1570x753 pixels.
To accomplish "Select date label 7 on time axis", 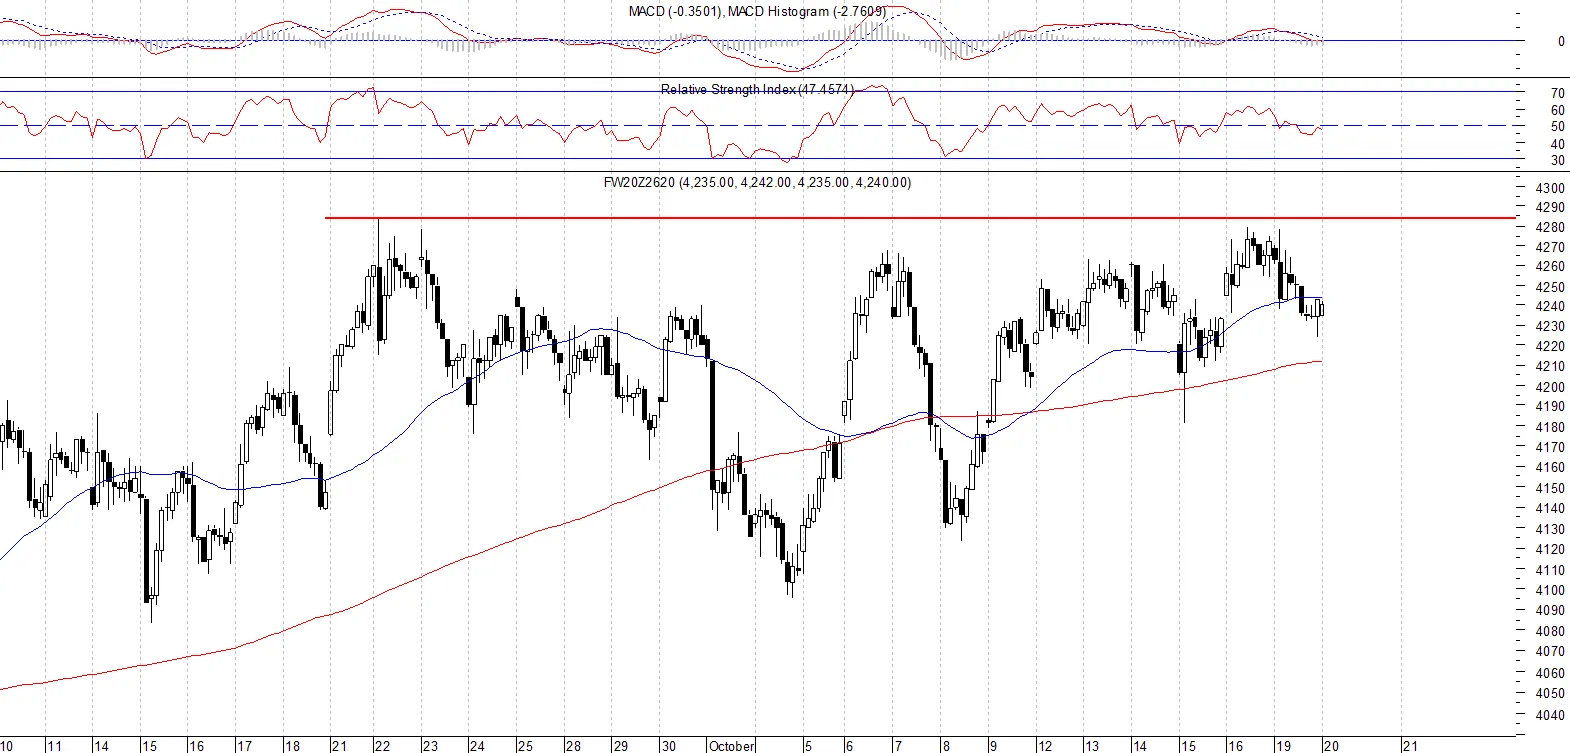I will tap(898, 746).
